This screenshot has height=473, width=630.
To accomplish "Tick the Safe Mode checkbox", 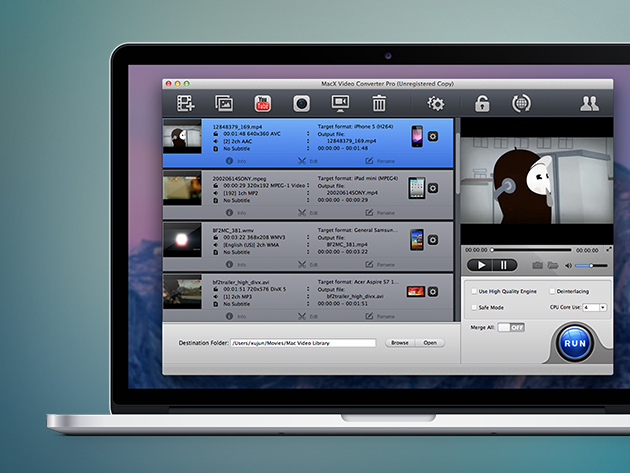I will 474,307.
